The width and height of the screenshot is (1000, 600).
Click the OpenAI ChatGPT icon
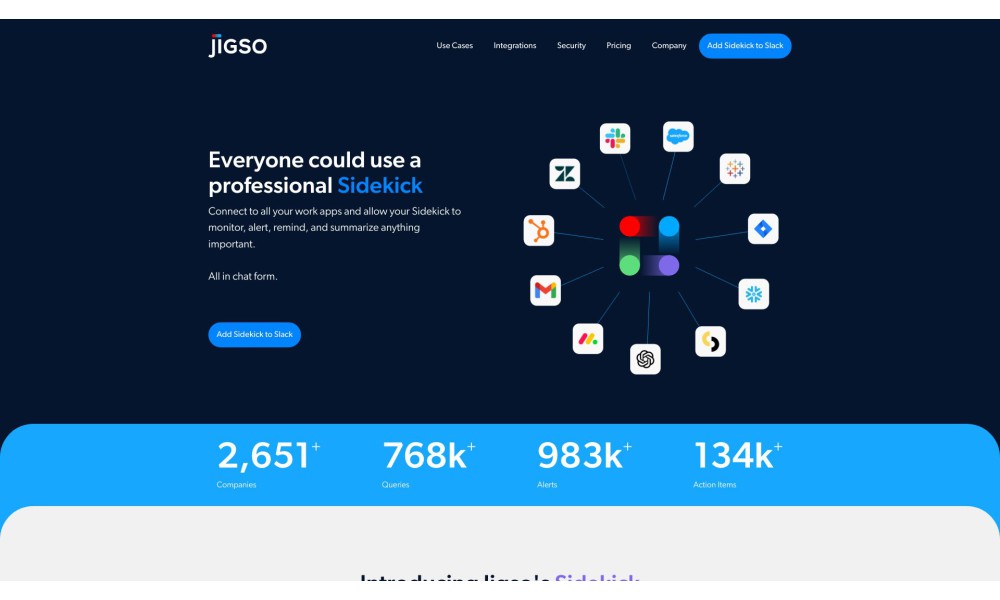645,359
